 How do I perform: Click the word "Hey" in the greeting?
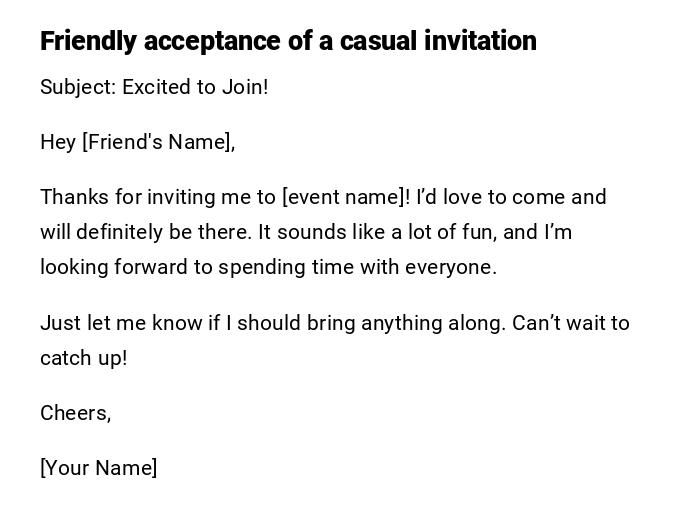pyautogui.click(x=58, y=142)
